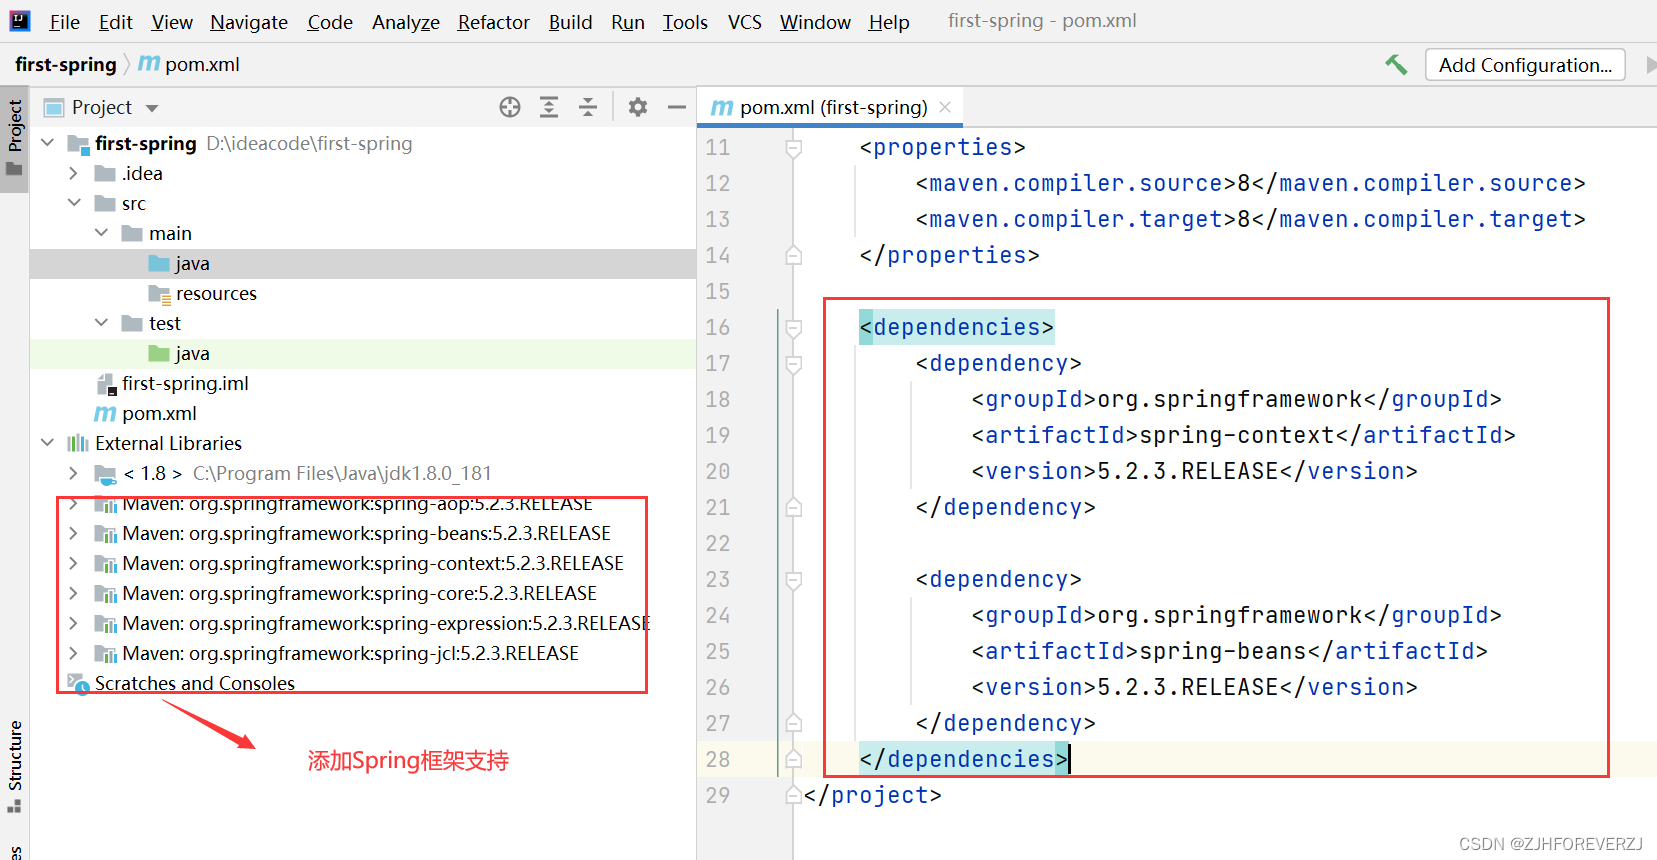Toggle the Project side tool window tab

(x=14, y=138)
